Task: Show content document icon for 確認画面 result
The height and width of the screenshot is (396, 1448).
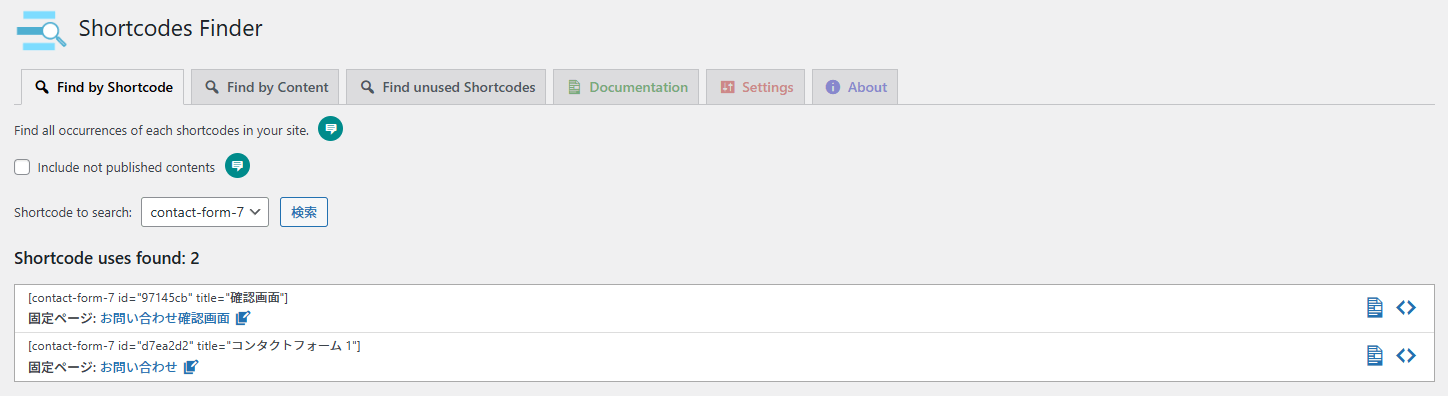Action: point(1375,307)
